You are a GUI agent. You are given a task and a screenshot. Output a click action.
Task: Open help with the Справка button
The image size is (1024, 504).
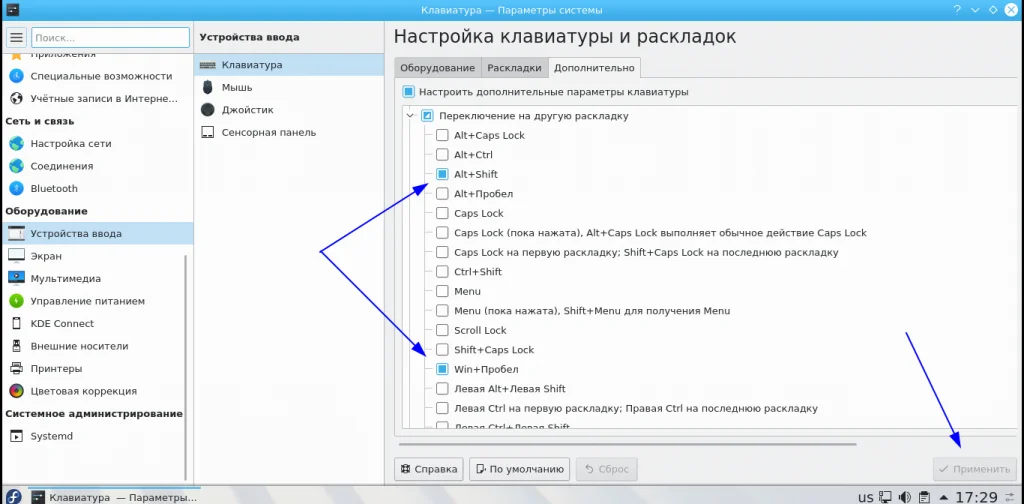(429, 469)
